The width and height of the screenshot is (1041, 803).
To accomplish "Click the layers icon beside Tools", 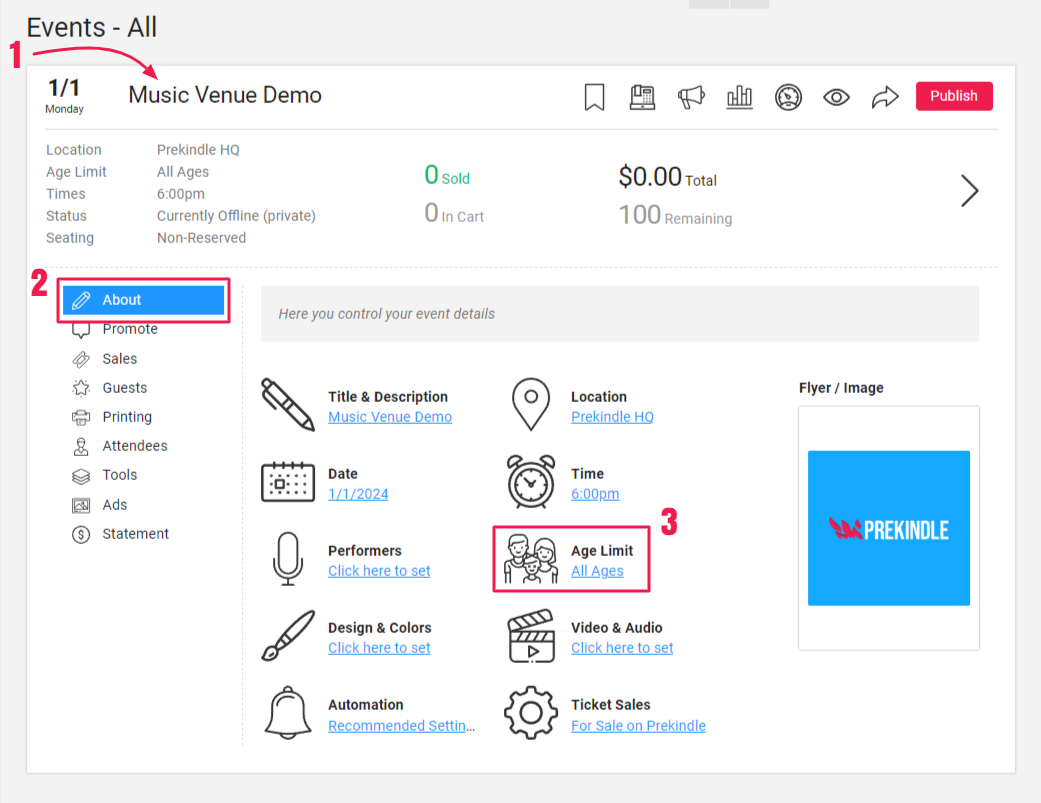I will [x=81, y=476].
